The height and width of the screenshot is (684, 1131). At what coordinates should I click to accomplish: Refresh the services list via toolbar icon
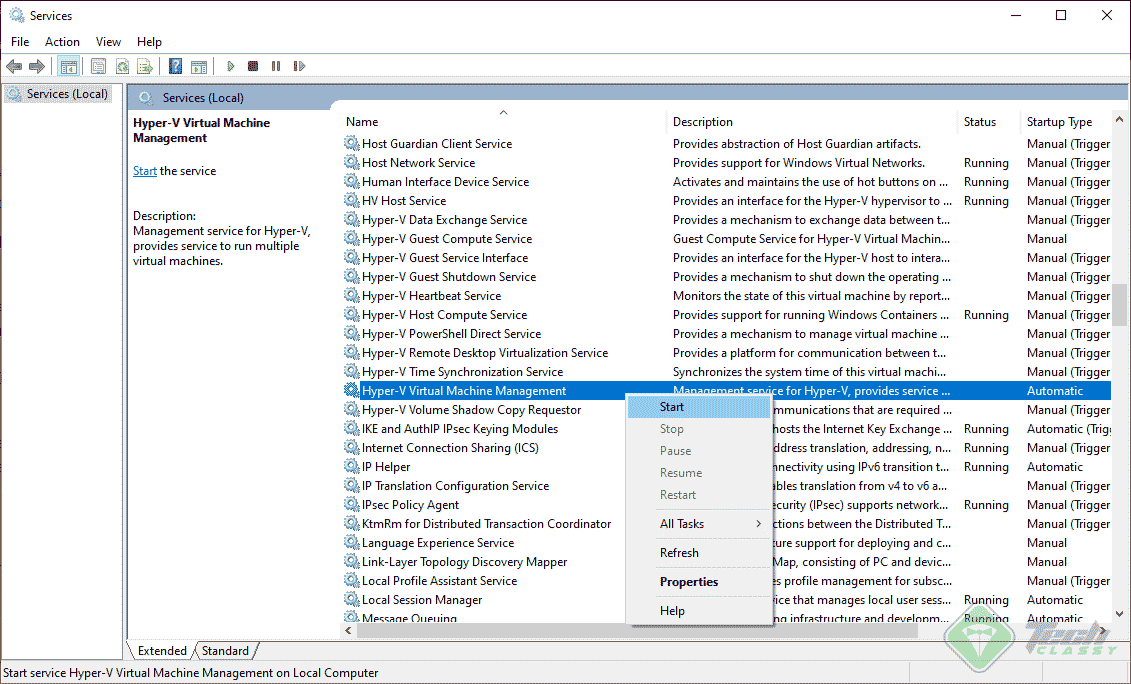[122, 66]
